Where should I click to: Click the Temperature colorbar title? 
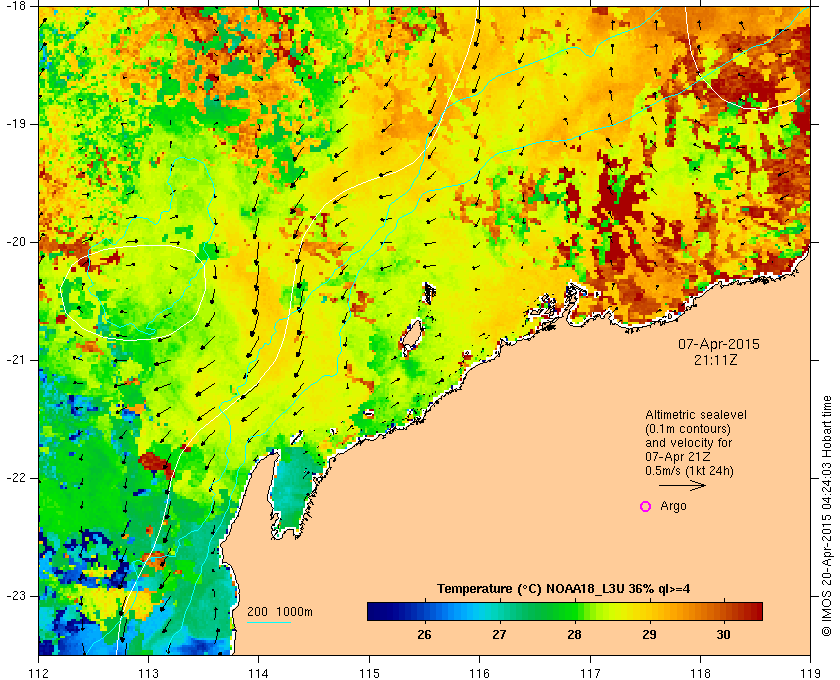click(564, 589)
